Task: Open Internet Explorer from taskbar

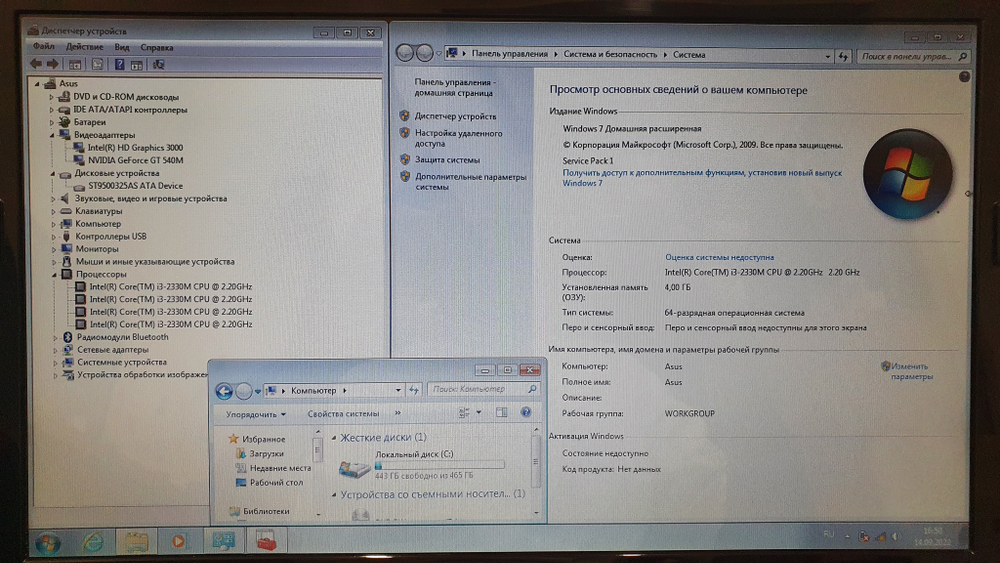Action: (x=93, y=542)
